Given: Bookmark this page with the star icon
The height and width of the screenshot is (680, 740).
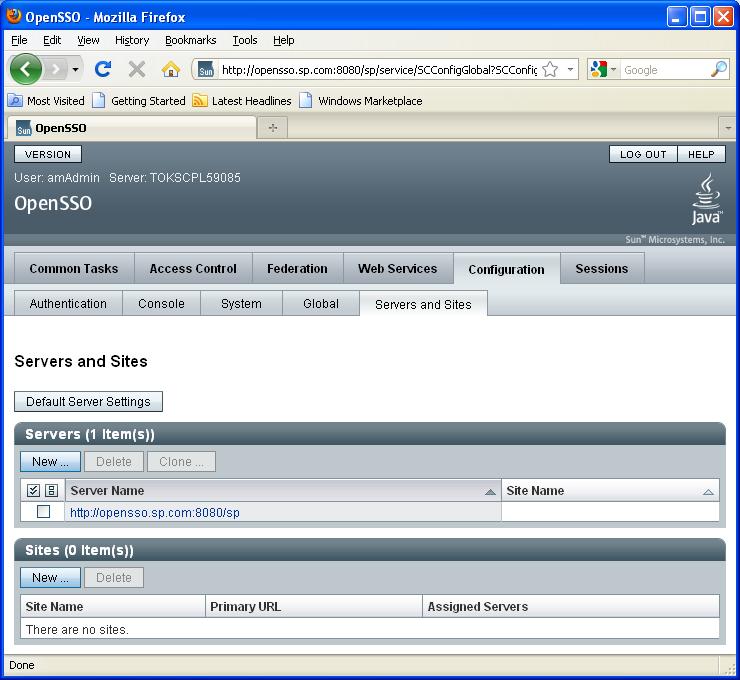Looking at the screenshot, I should [x=550, y=70].
